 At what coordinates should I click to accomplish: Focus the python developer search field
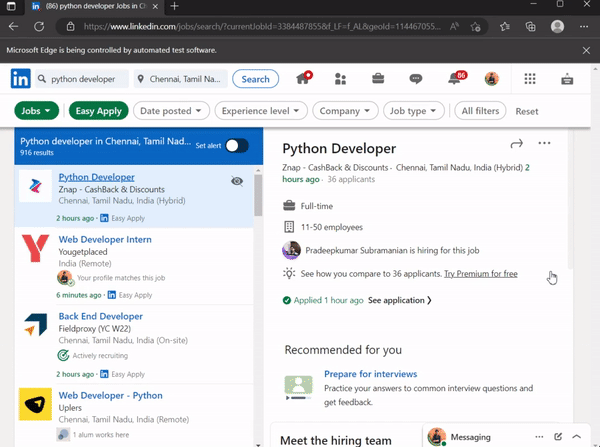point(82,79)
